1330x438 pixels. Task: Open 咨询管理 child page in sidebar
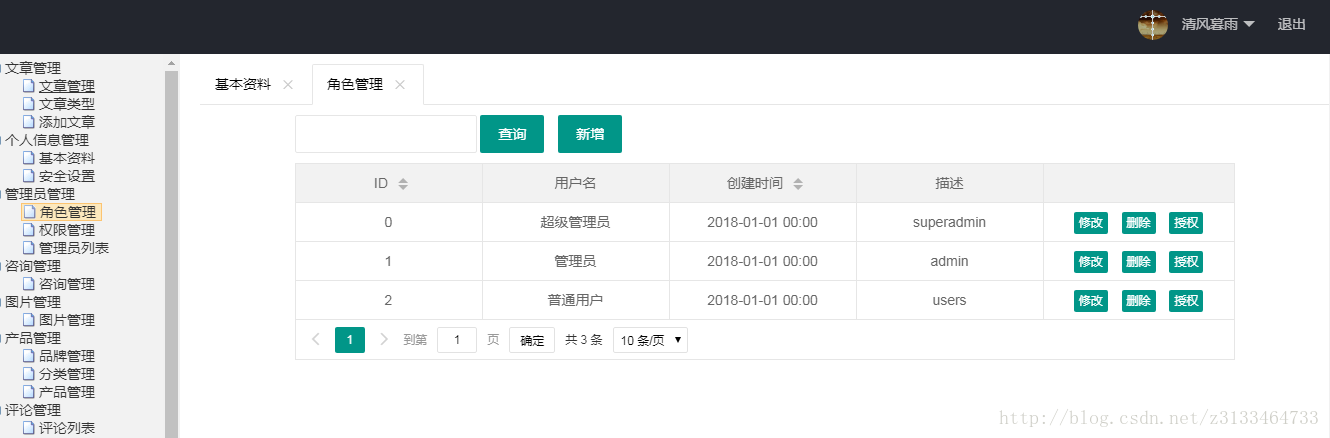tap(67, 284)
